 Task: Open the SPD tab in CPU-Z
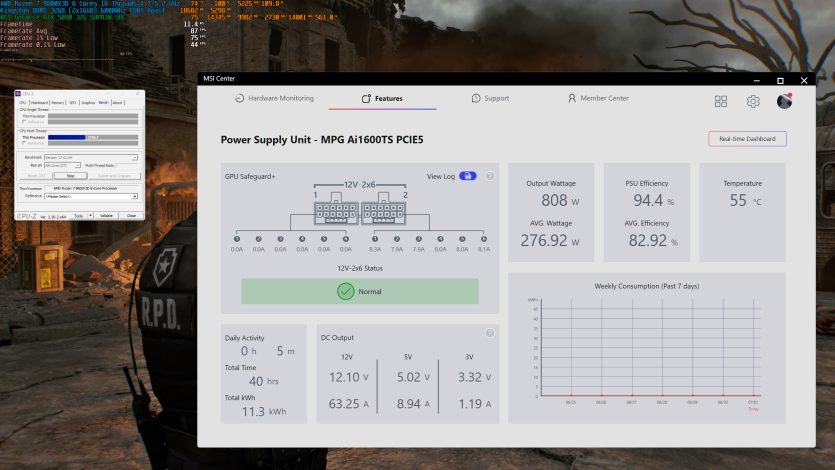tap(72, 103)
